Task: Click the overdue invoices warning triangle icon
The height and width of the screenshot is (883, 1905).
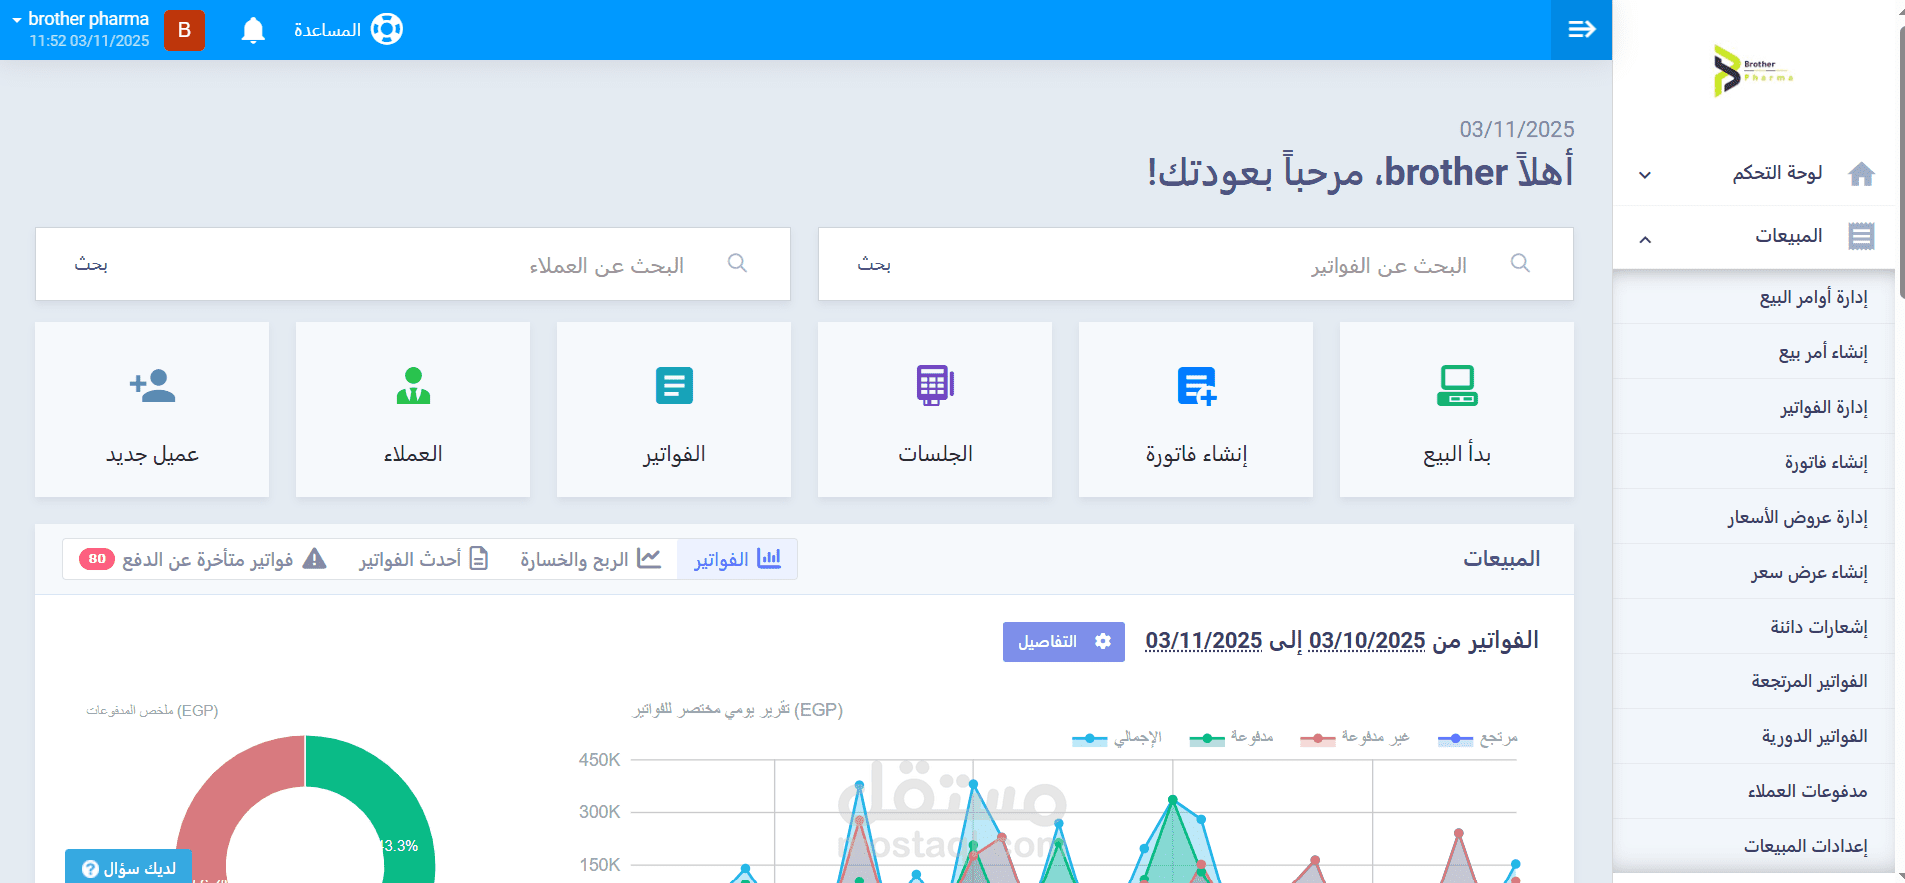Action: pyautogui.click(x=314, y=558)
